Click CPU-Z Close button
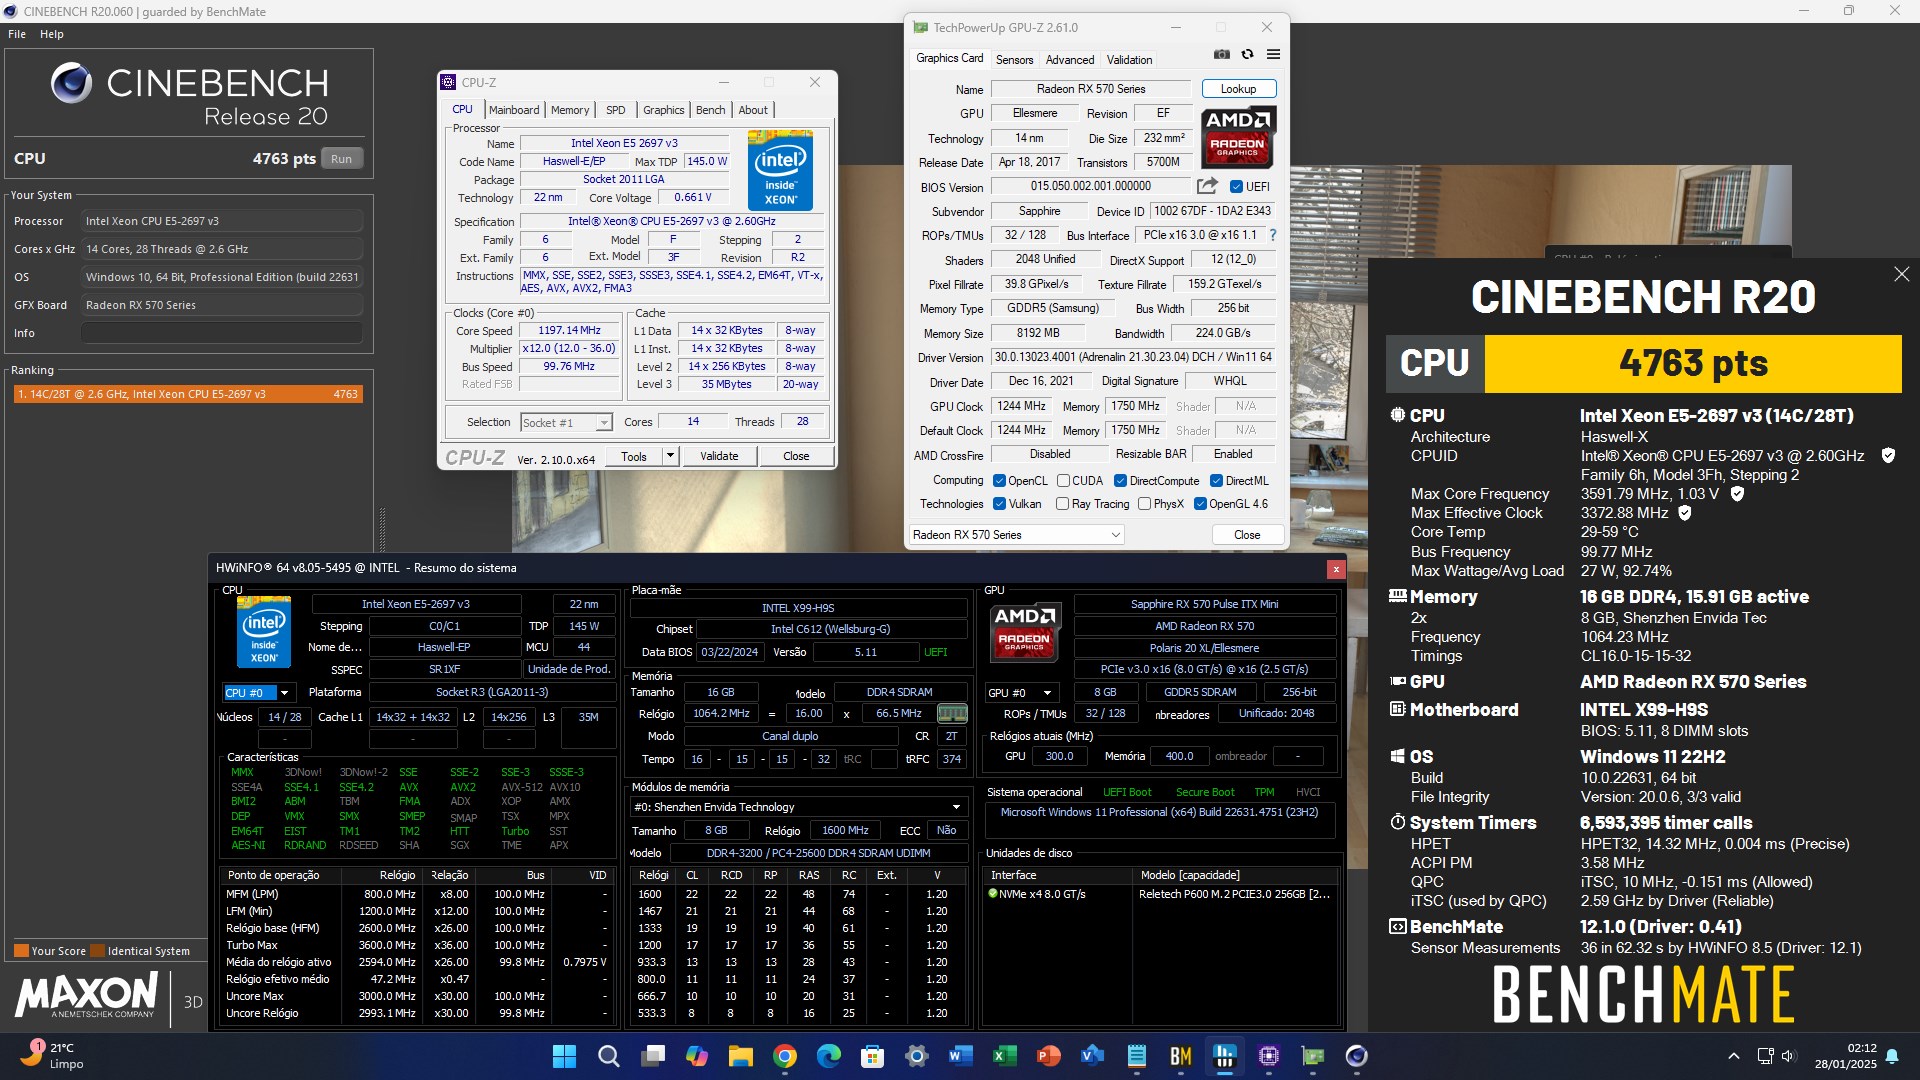Image resolution: width=1920 pixels, height=1080 pixels. point(796,456)
